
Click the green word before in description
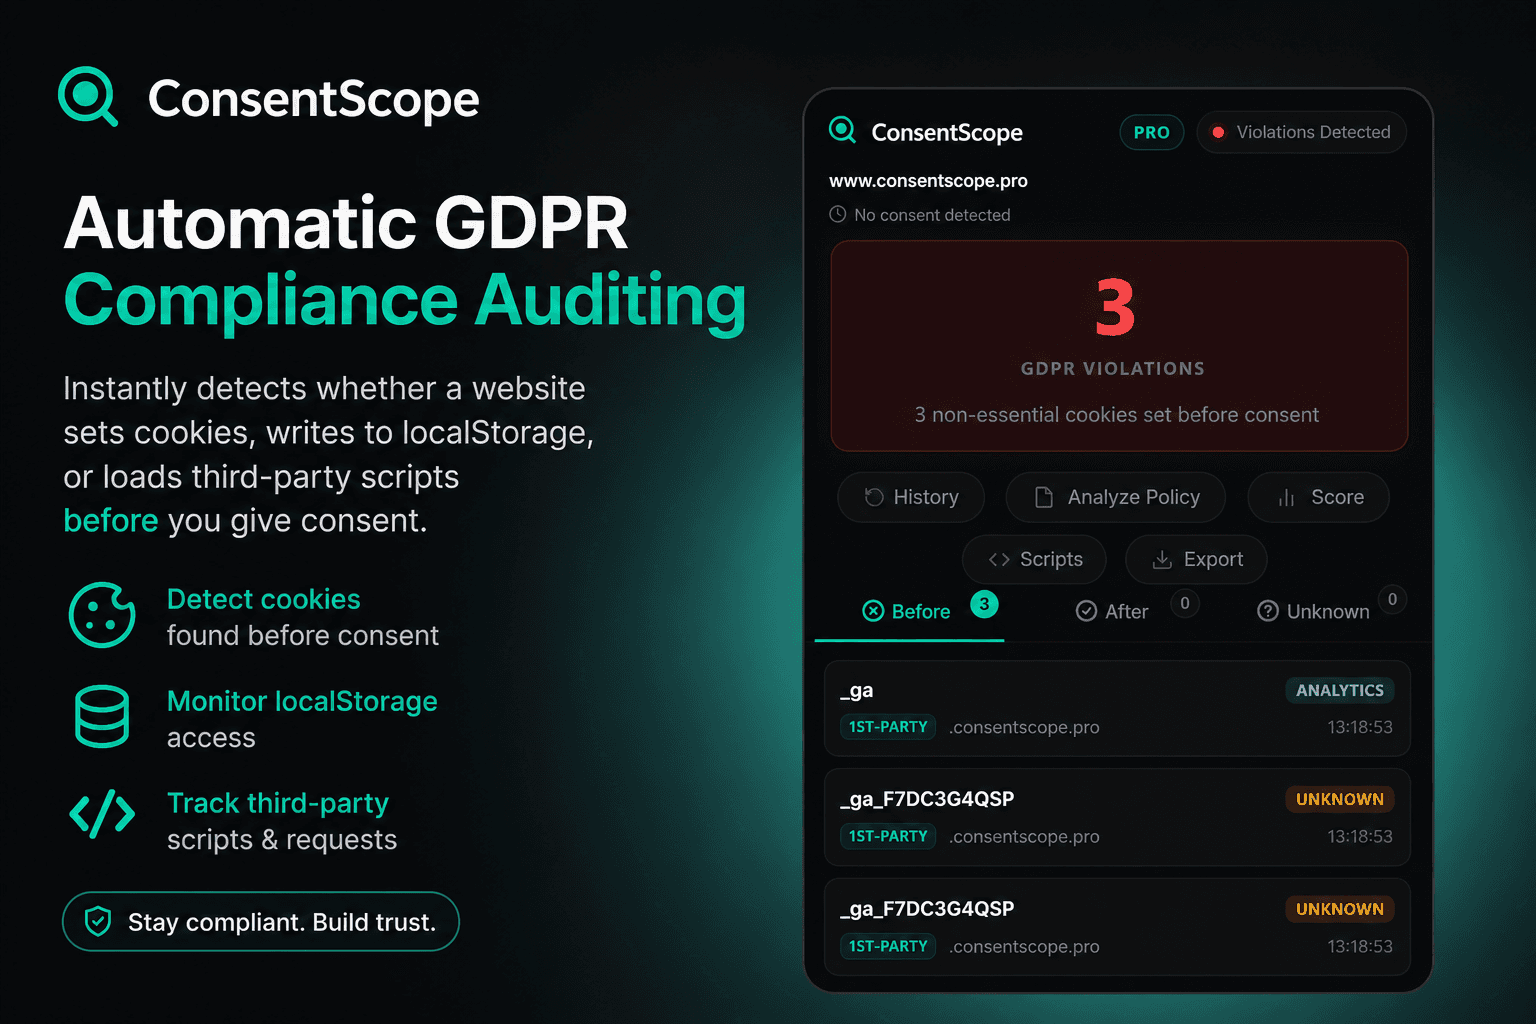coord(111,520)
